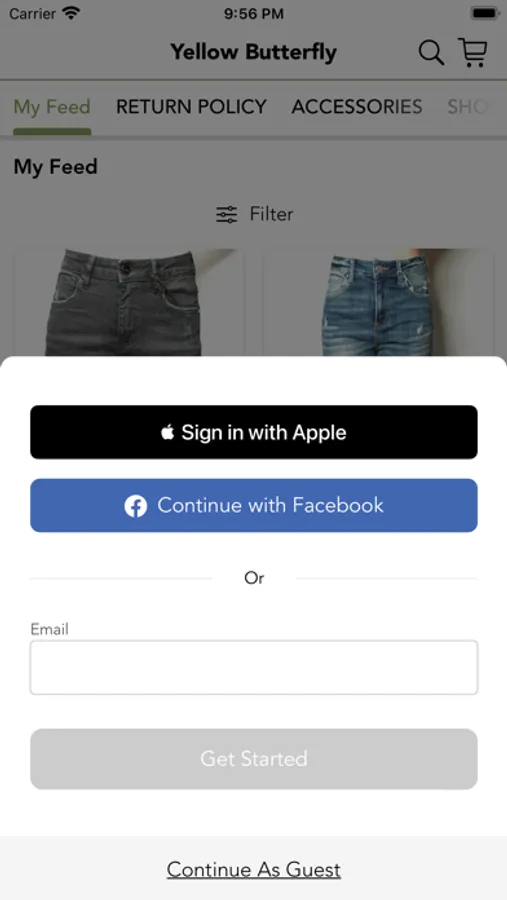Click Continue with Facebook button
Screen dimensions: 507x900
pyautogui.click(x=254, y=506)
